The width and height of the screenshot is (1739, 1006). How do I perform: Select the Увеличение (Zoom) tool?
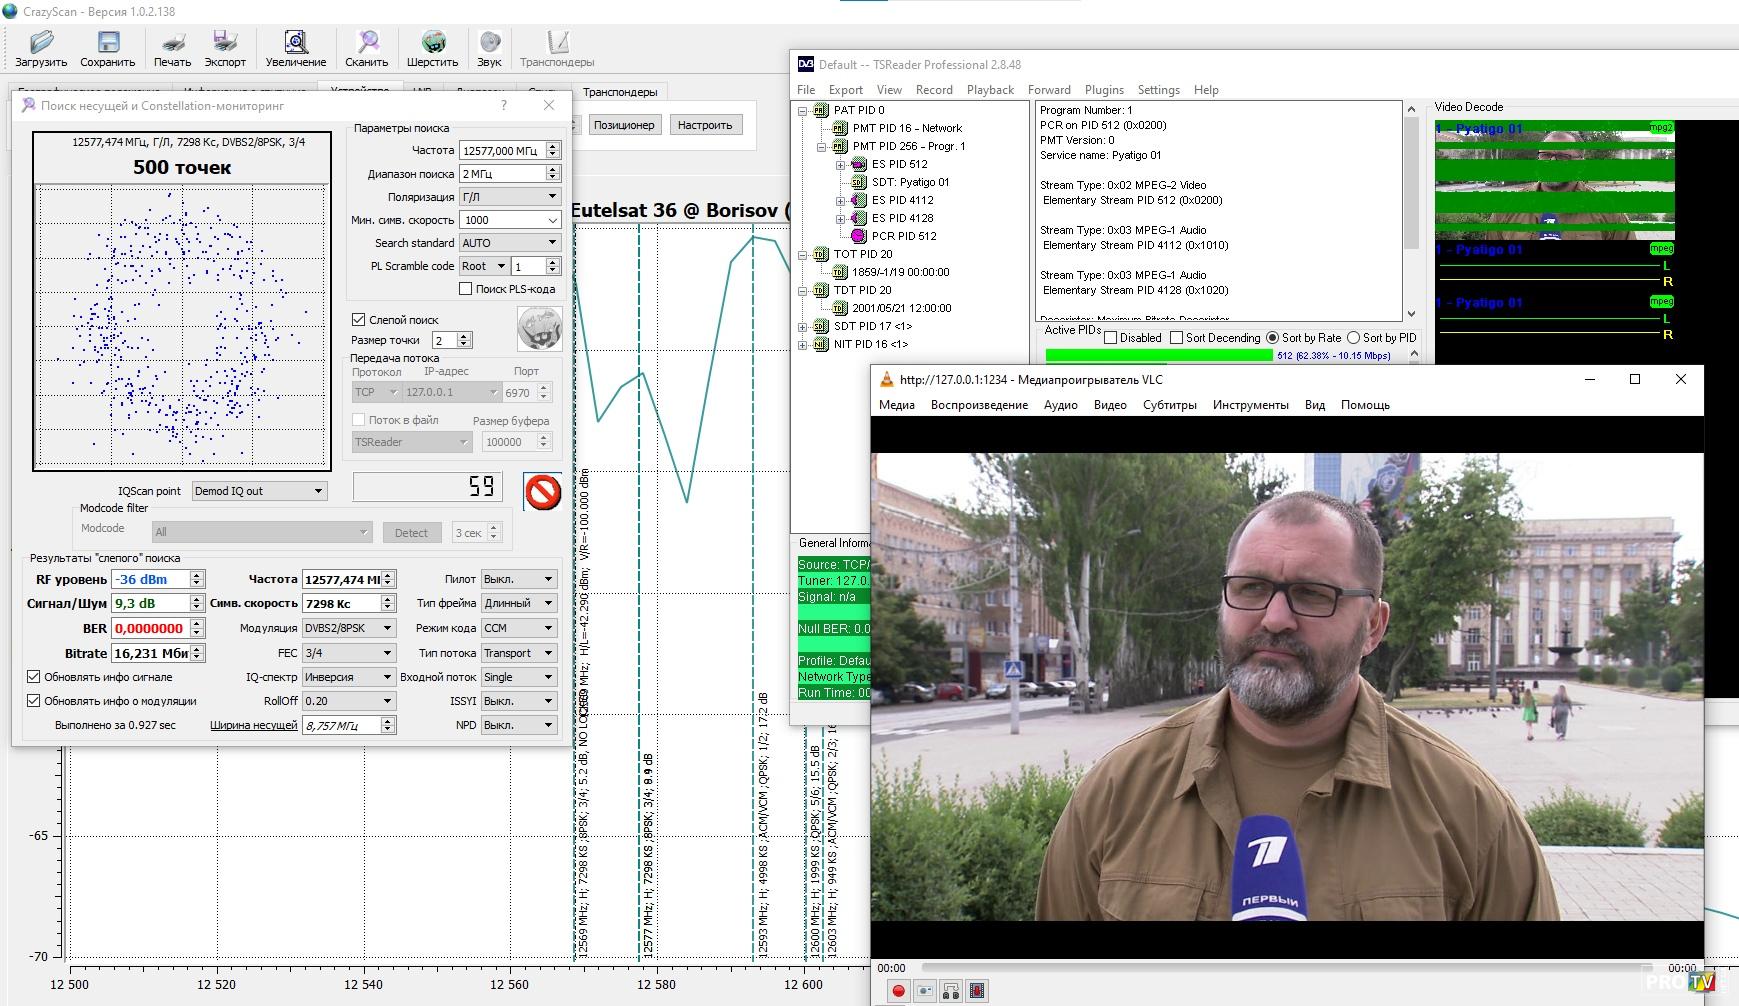pyautogui.click(x=295, y=48)
